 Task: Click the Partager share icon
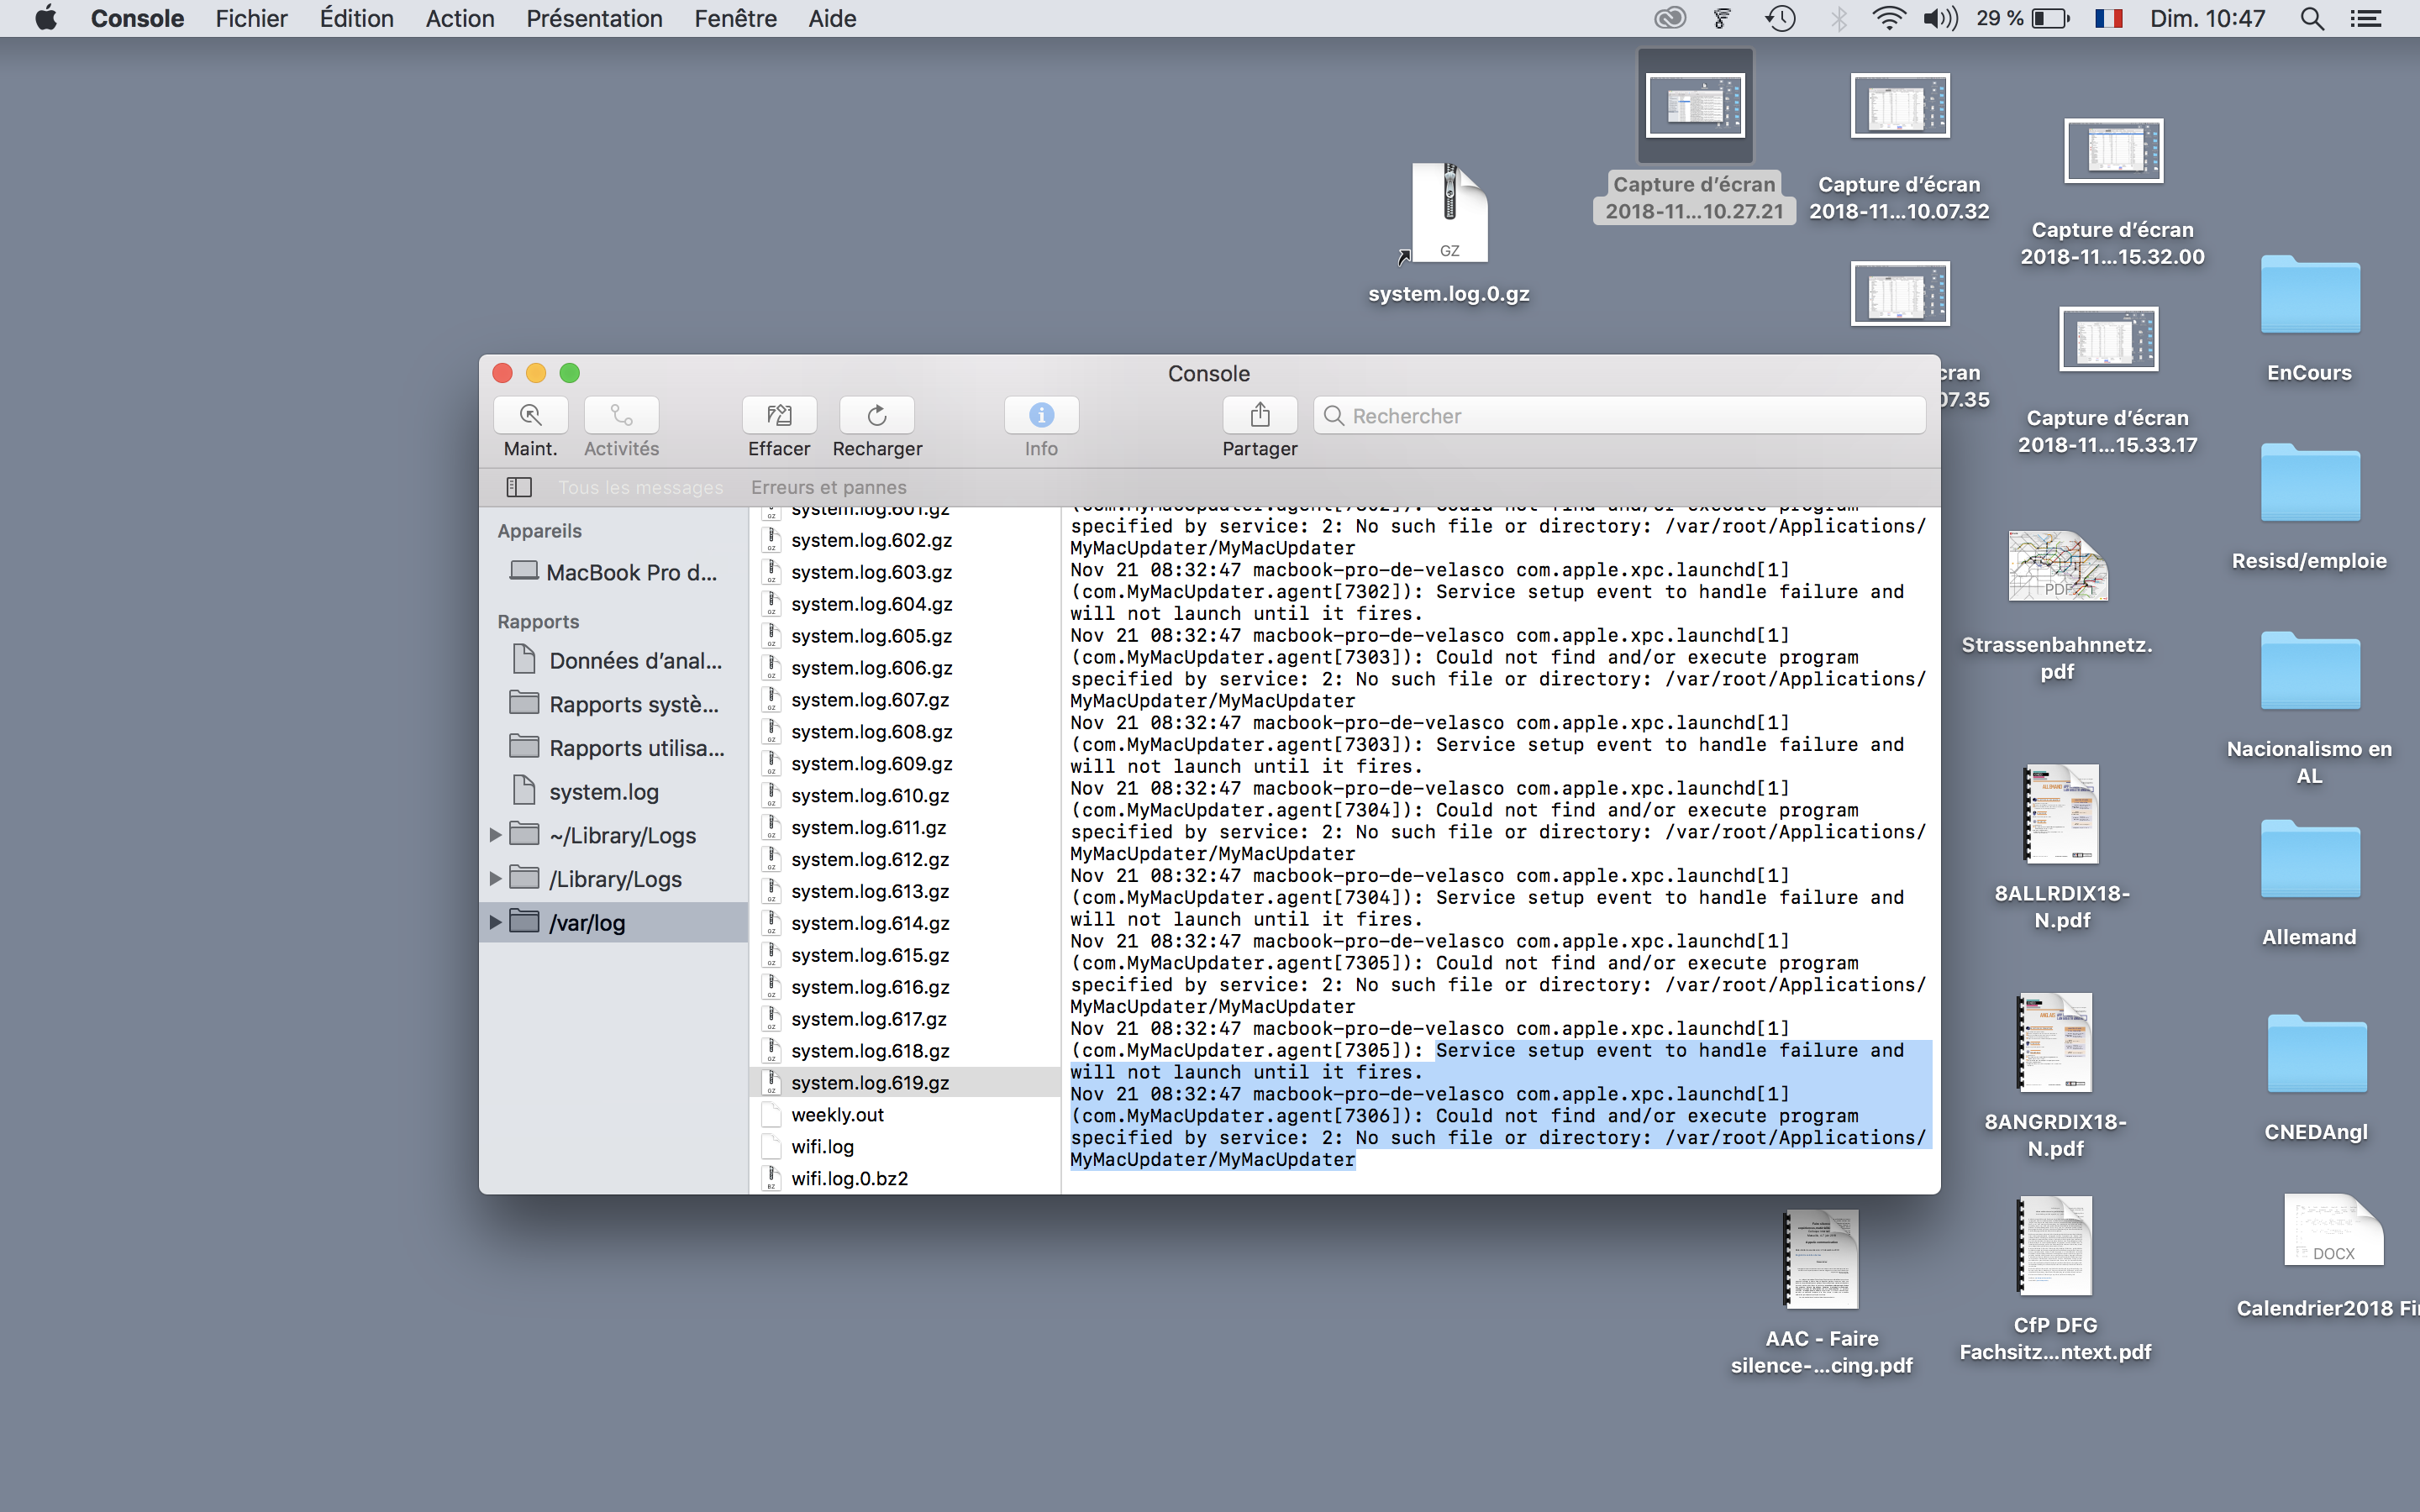point(1259,415)
